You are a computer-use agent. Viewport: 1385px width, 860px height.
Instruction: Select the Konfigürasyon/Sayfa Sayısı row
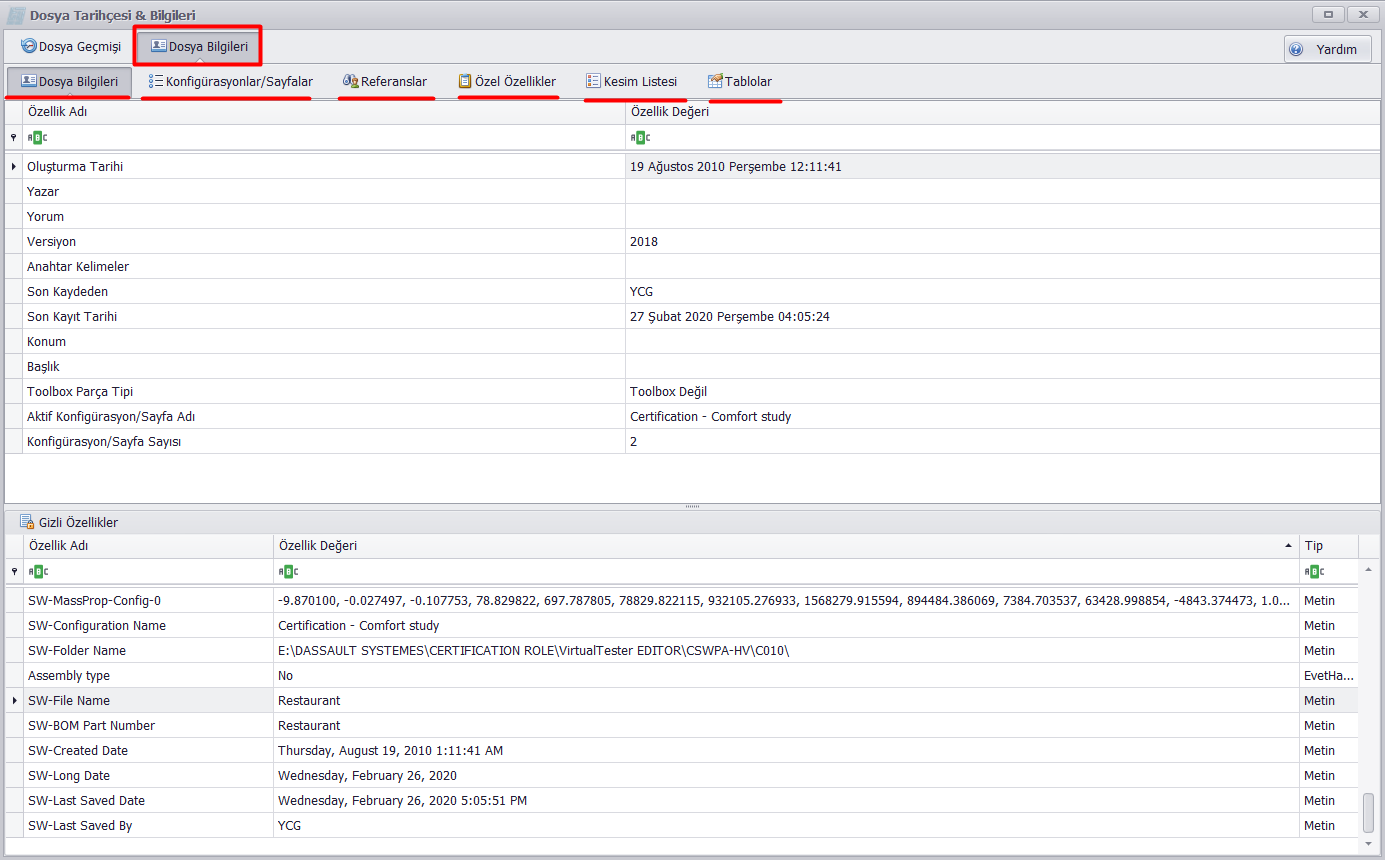click(x=692, y=442)
